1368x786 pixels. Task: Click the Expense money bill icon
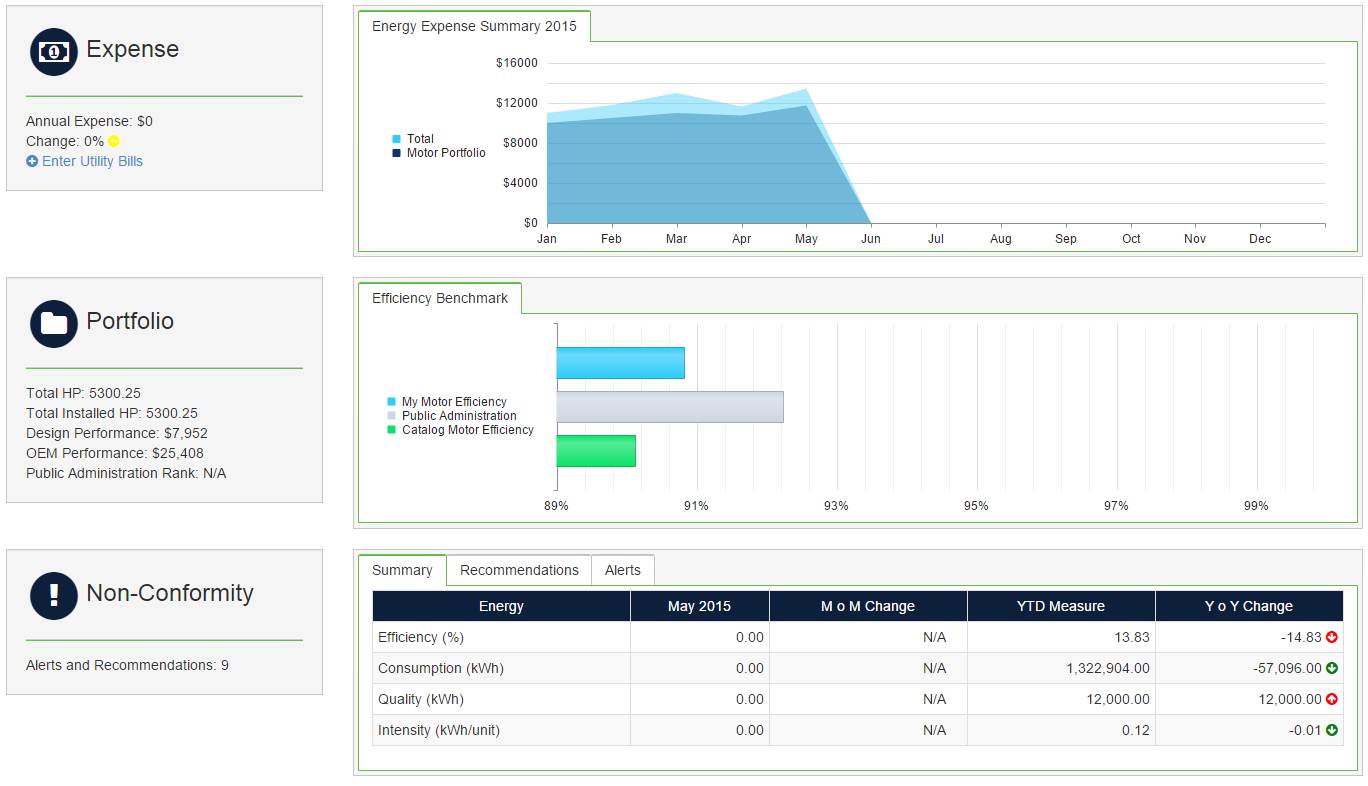[54, 52]
